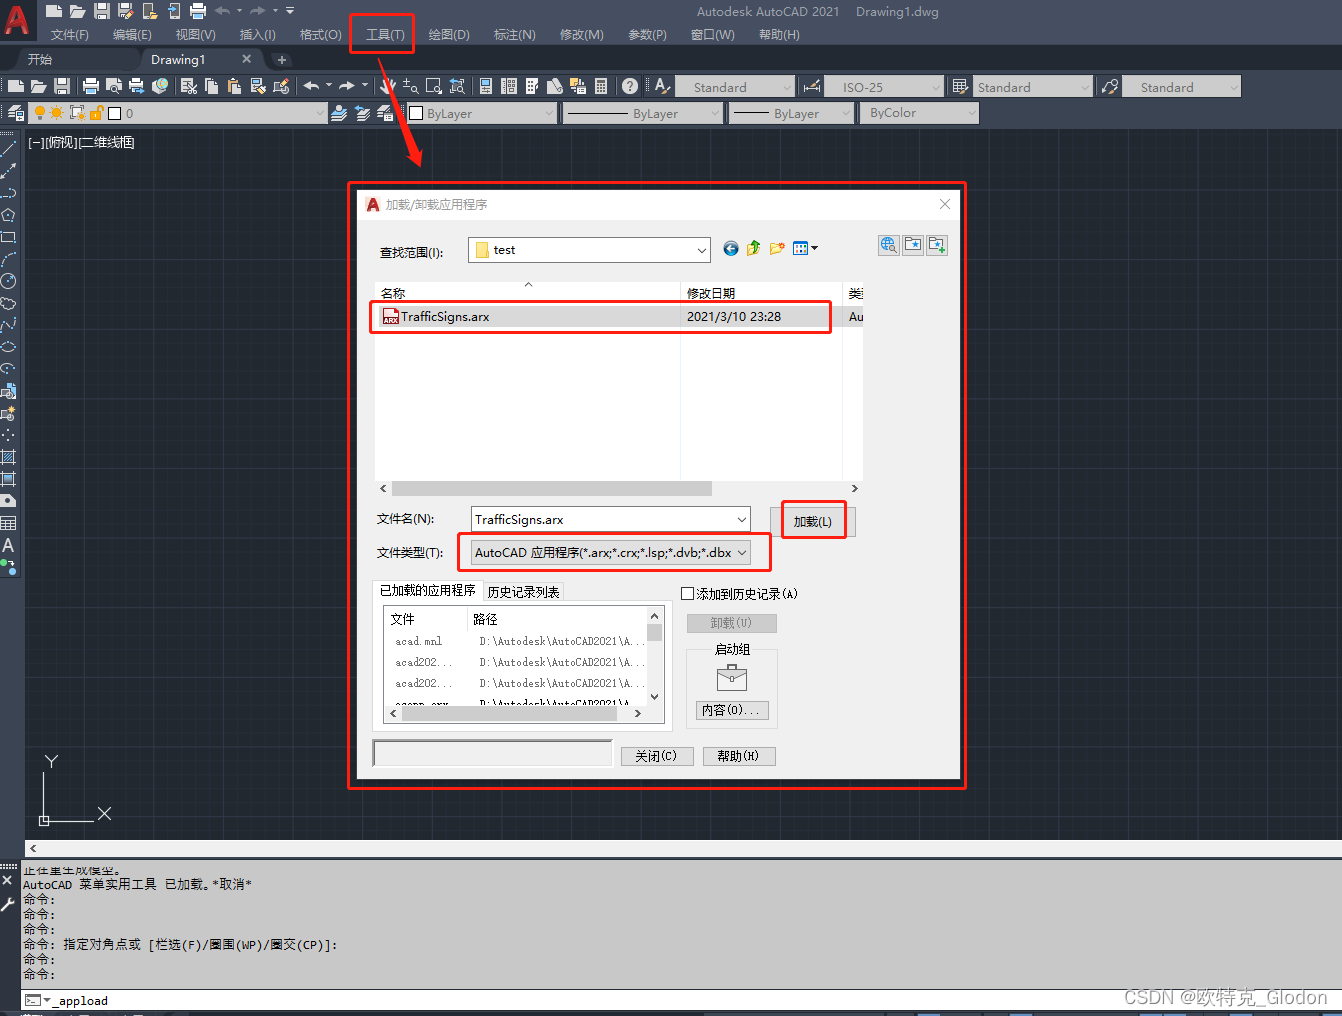
Task: Open the Help question mark icon
Action: (629, 86)
